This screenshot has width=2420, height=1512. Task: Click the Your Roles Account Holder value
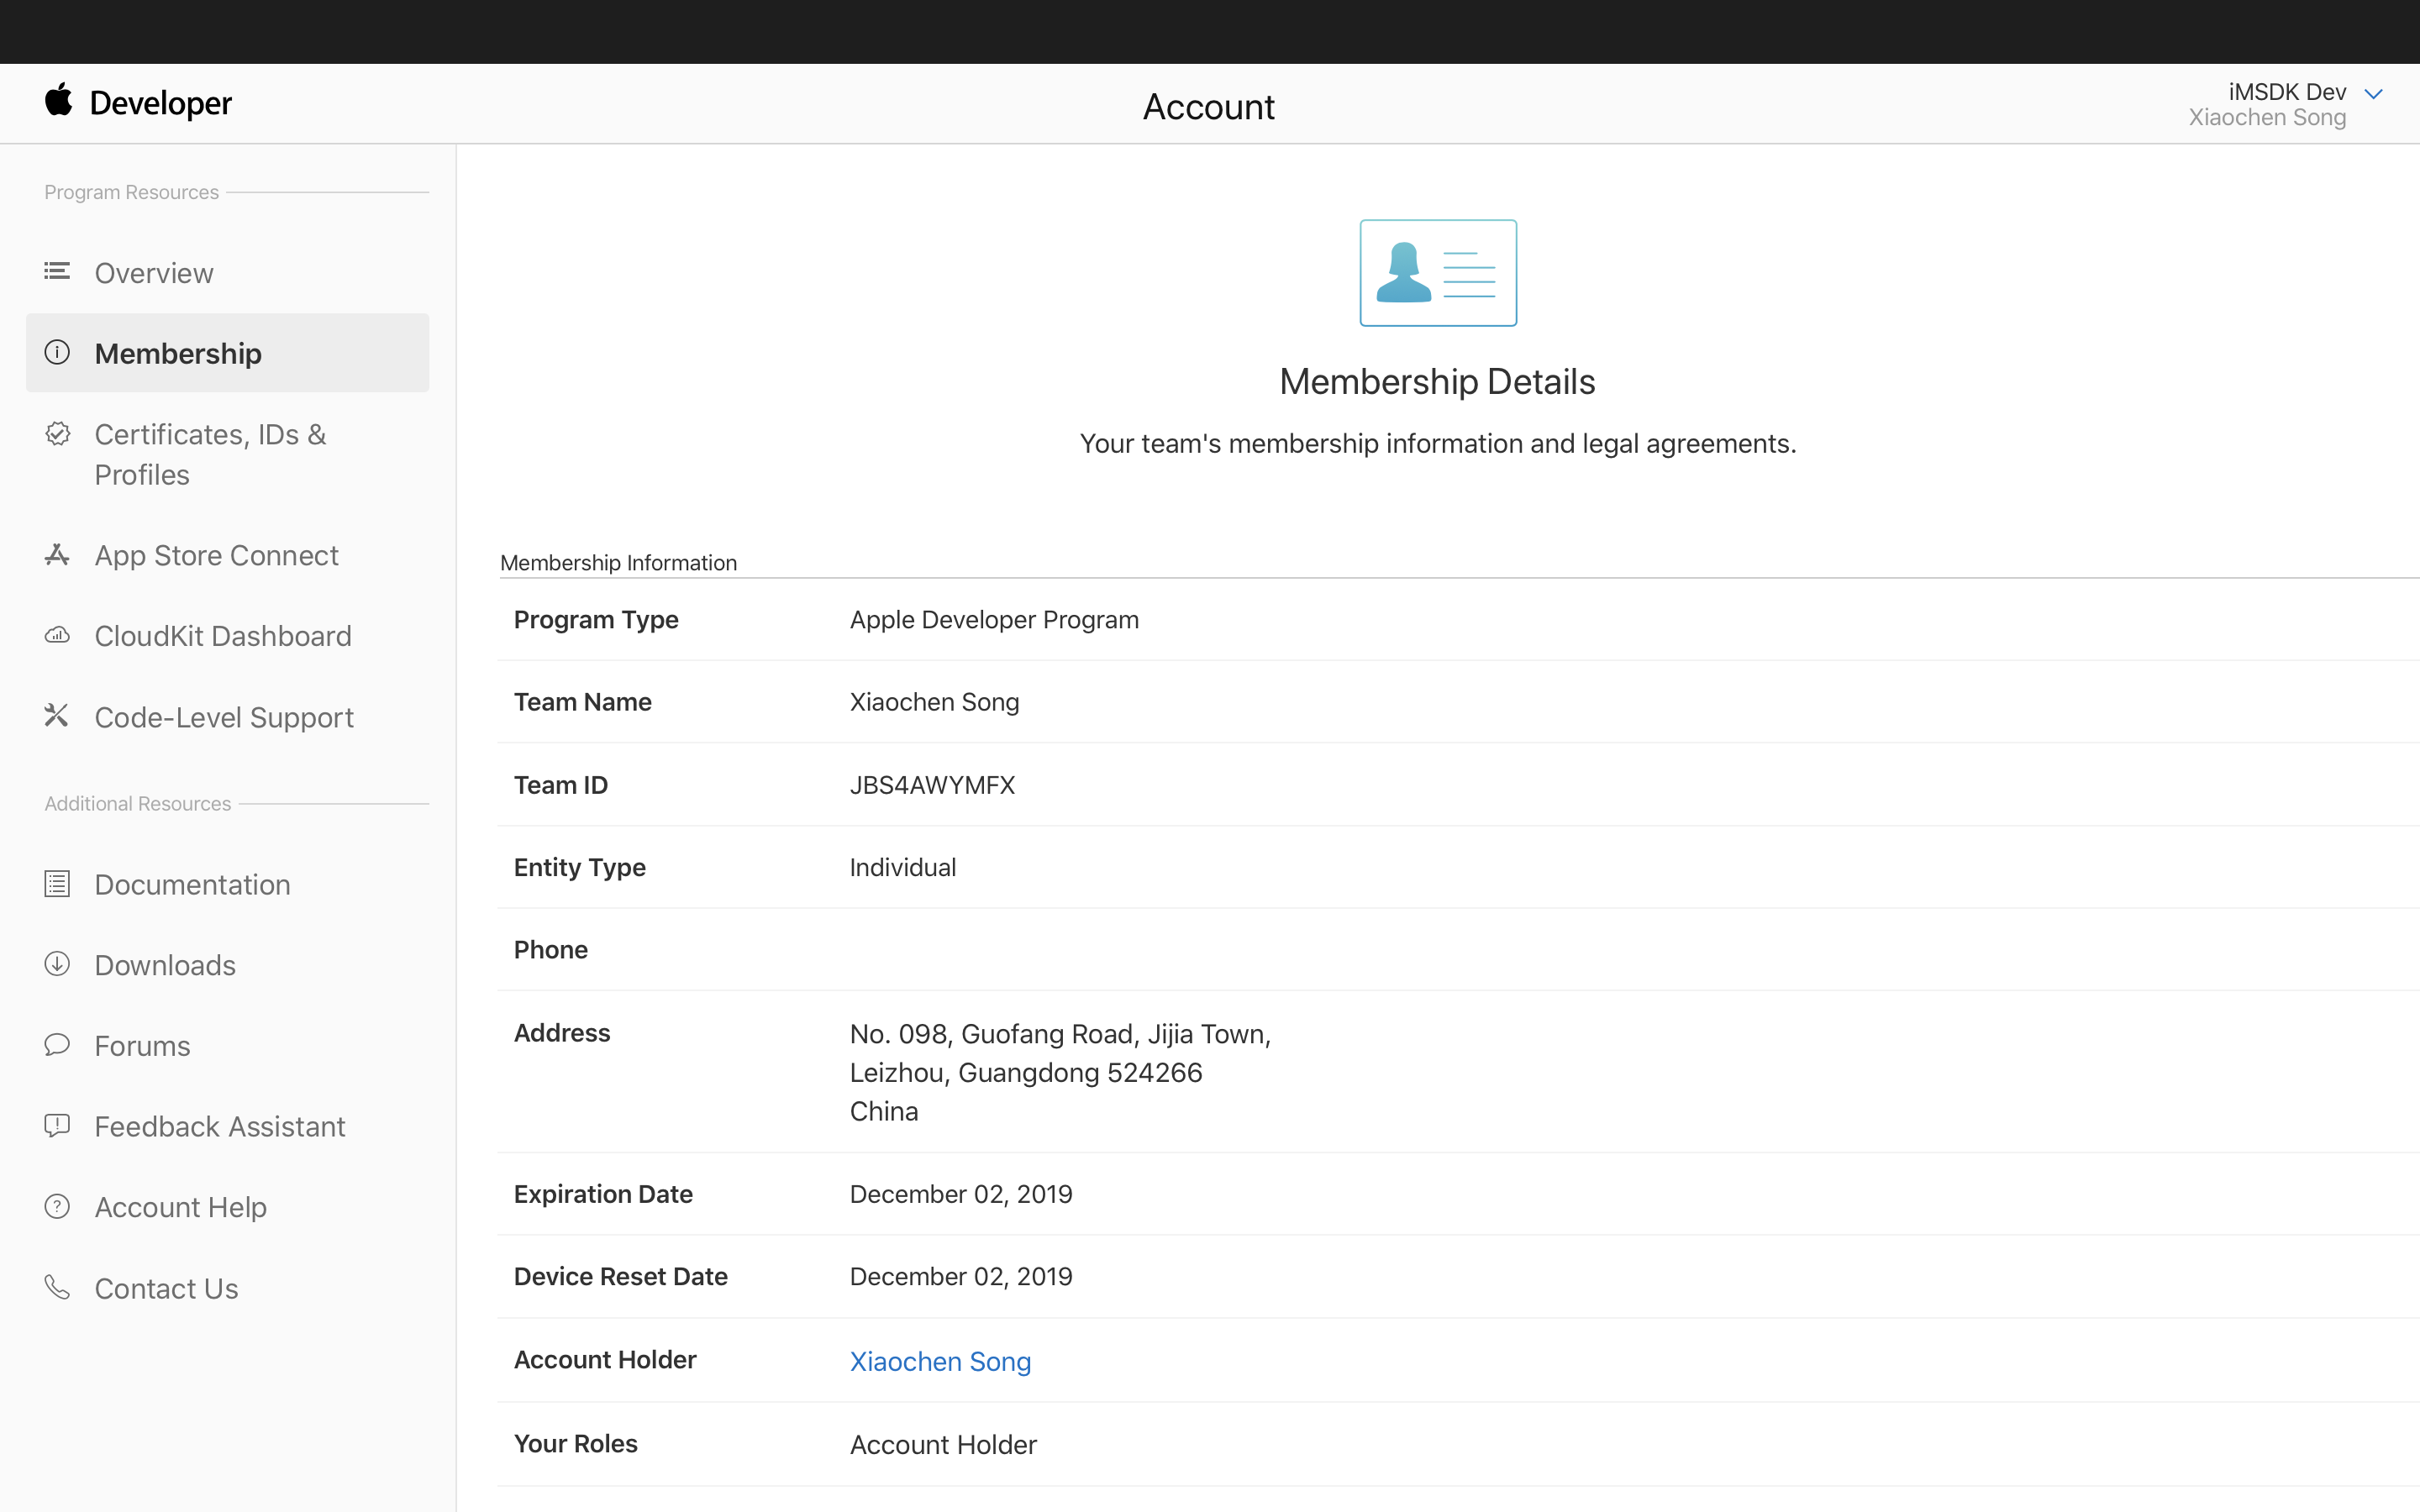point(943,1444)
